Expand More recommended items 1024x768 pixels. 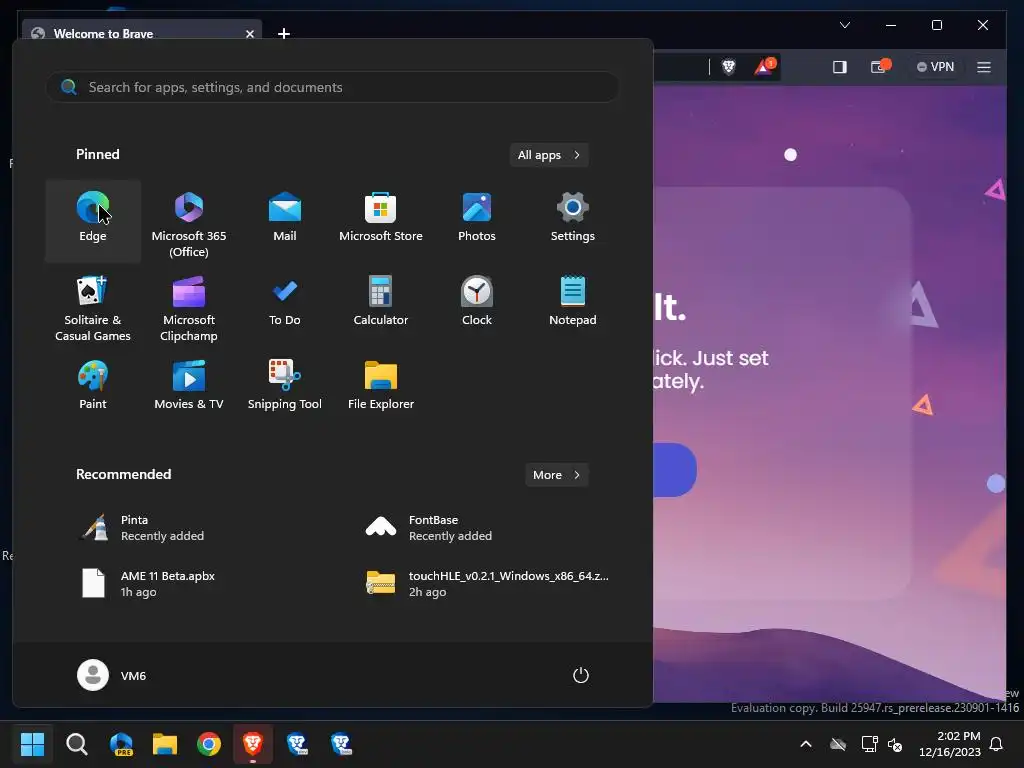click(x=556, y=475)
